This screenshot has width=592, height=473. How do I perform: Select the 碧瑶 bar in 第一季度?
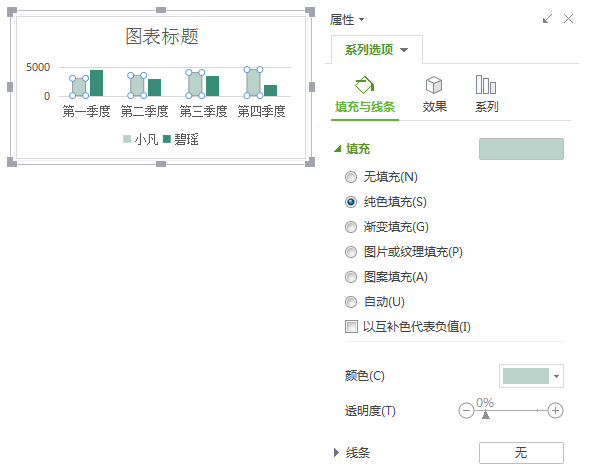coord(96,83)
